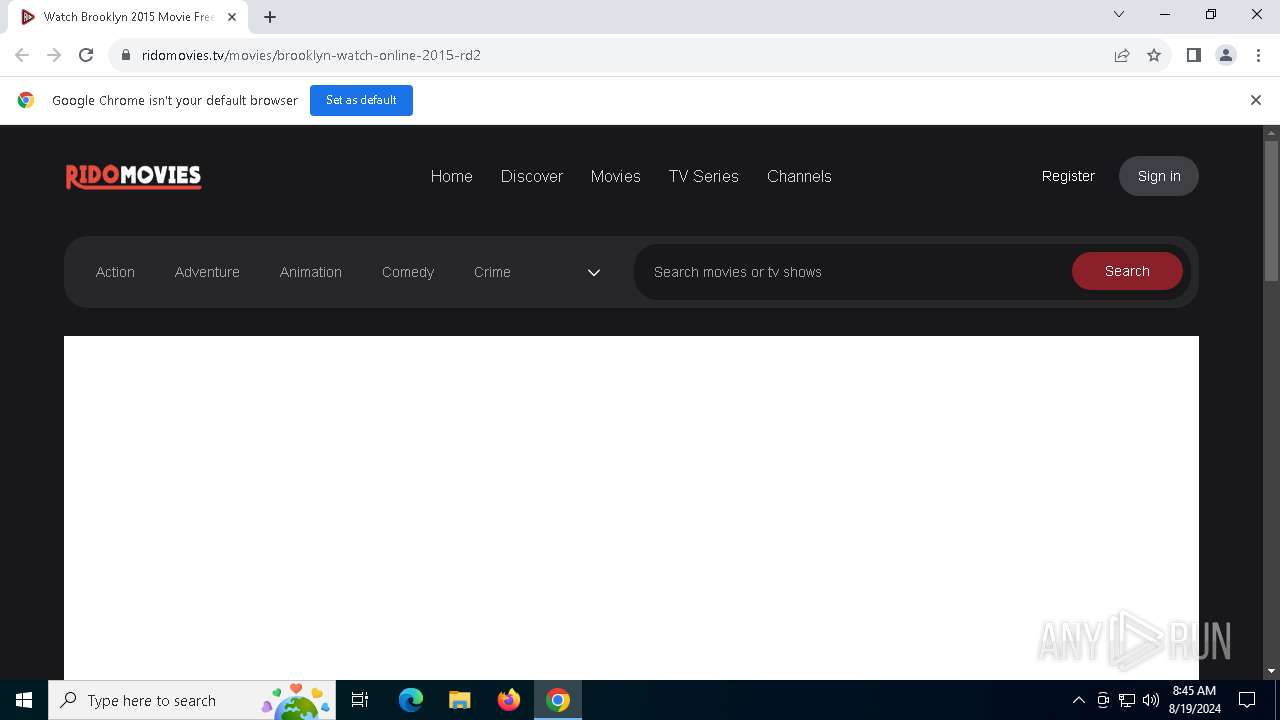
Task: Reload the page
Action: [x=86, y=55]
